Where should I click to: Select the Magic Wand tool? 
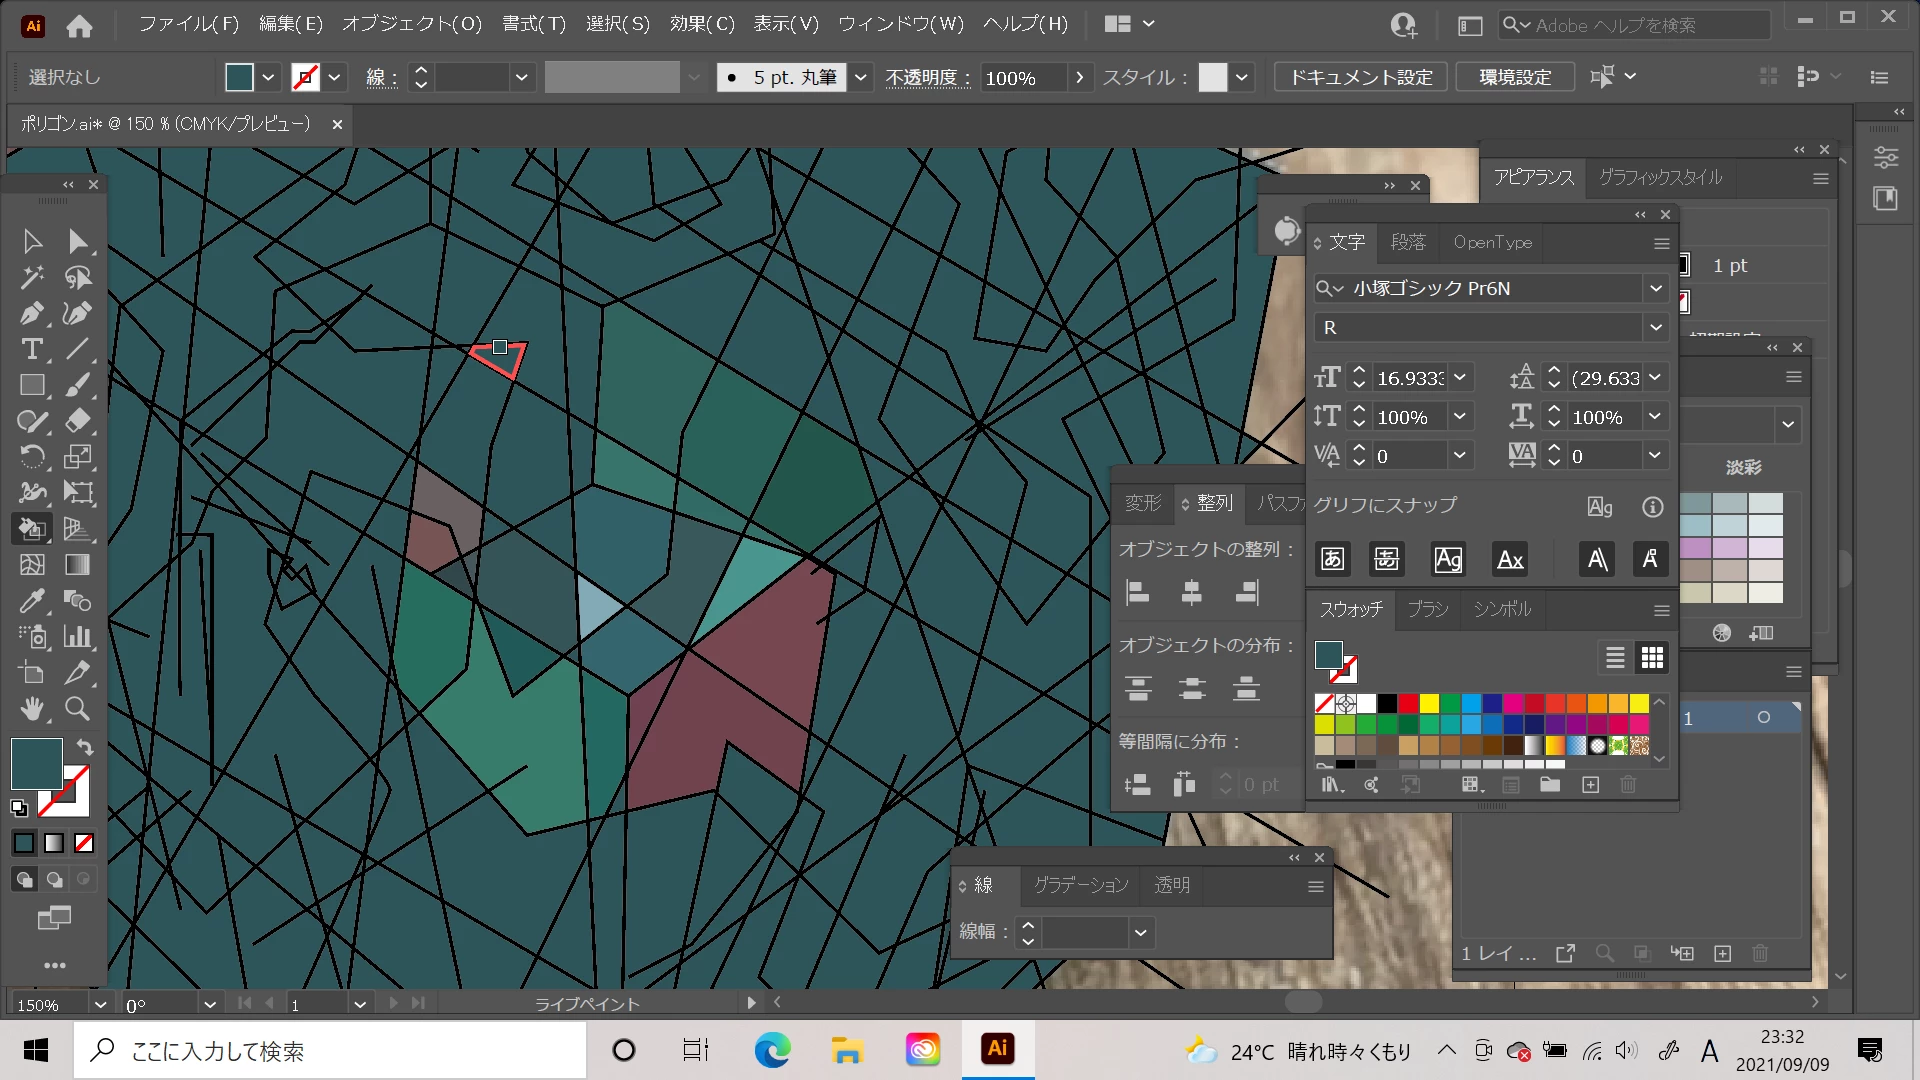click(x=32, y=277)
